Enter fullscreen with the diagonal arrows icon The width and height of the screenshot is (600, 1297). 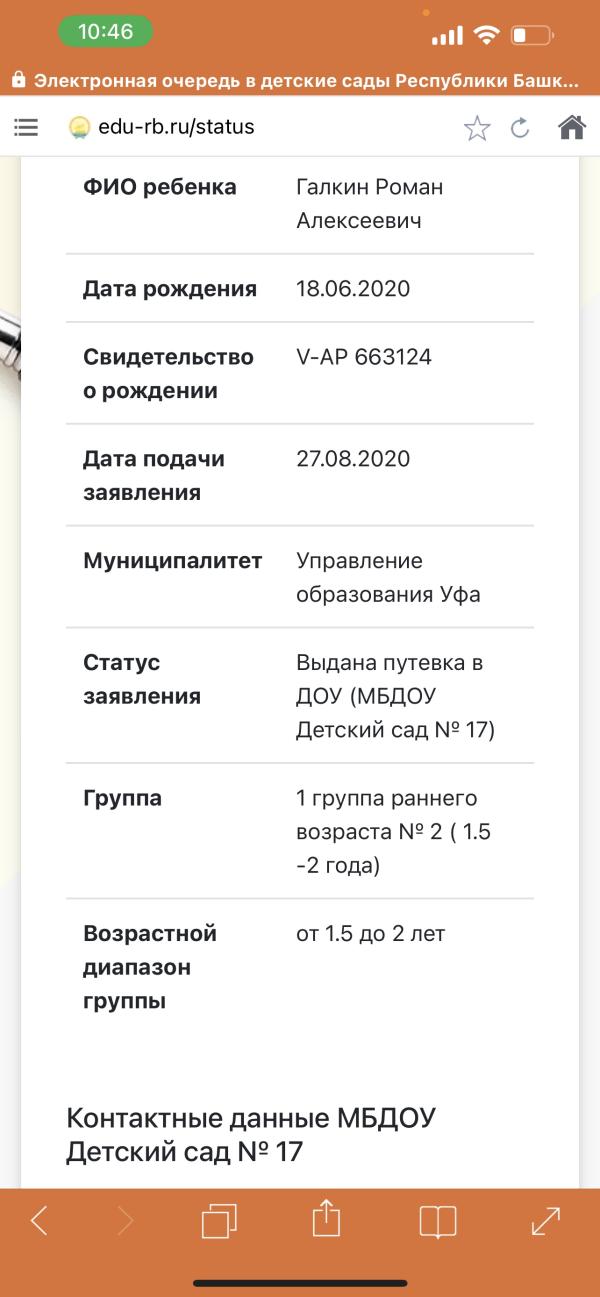(x=545, y=1221)
